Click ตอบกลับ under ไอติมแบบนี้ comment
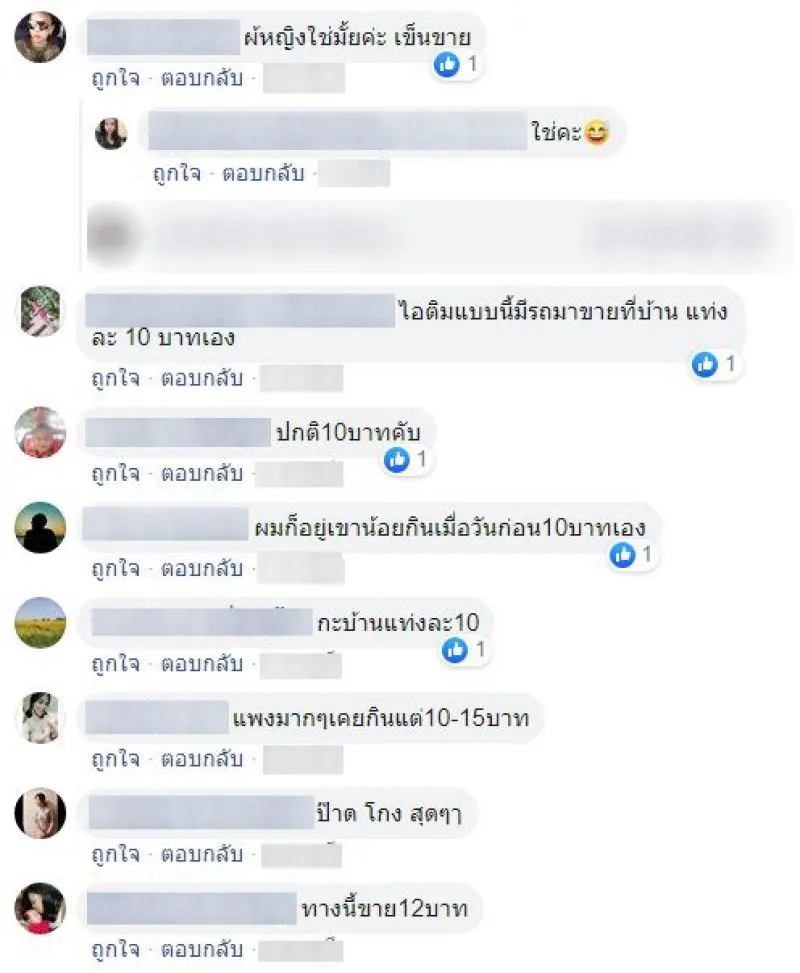The width and height of the screenshot is (800, 973). (x=202, y=378)
